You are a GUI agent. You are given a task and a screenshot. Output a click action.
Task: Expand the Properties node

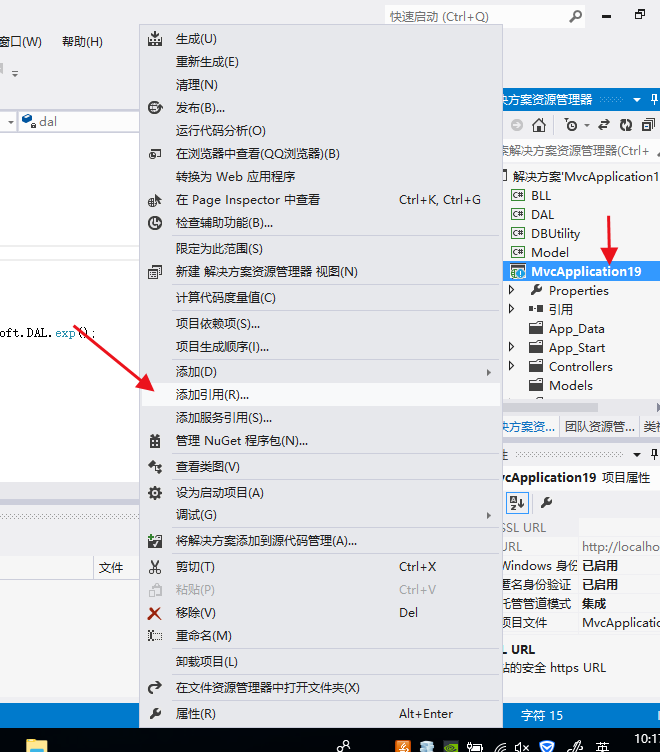click(511, 290)
